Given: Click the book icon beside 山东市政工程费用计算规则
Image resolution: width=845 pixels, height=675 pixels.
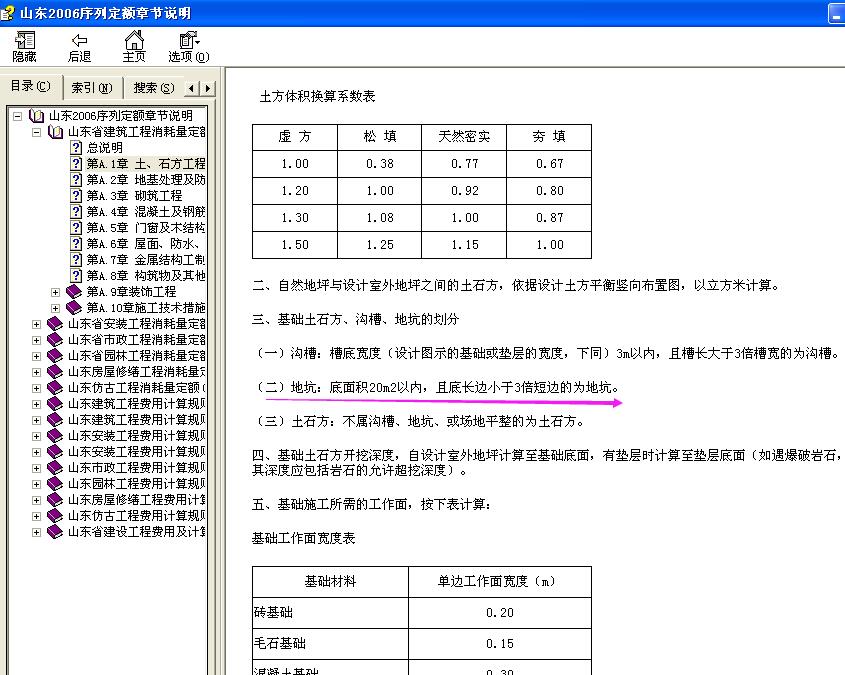Looking at the screenshot, I should click(x=55, y=468).
